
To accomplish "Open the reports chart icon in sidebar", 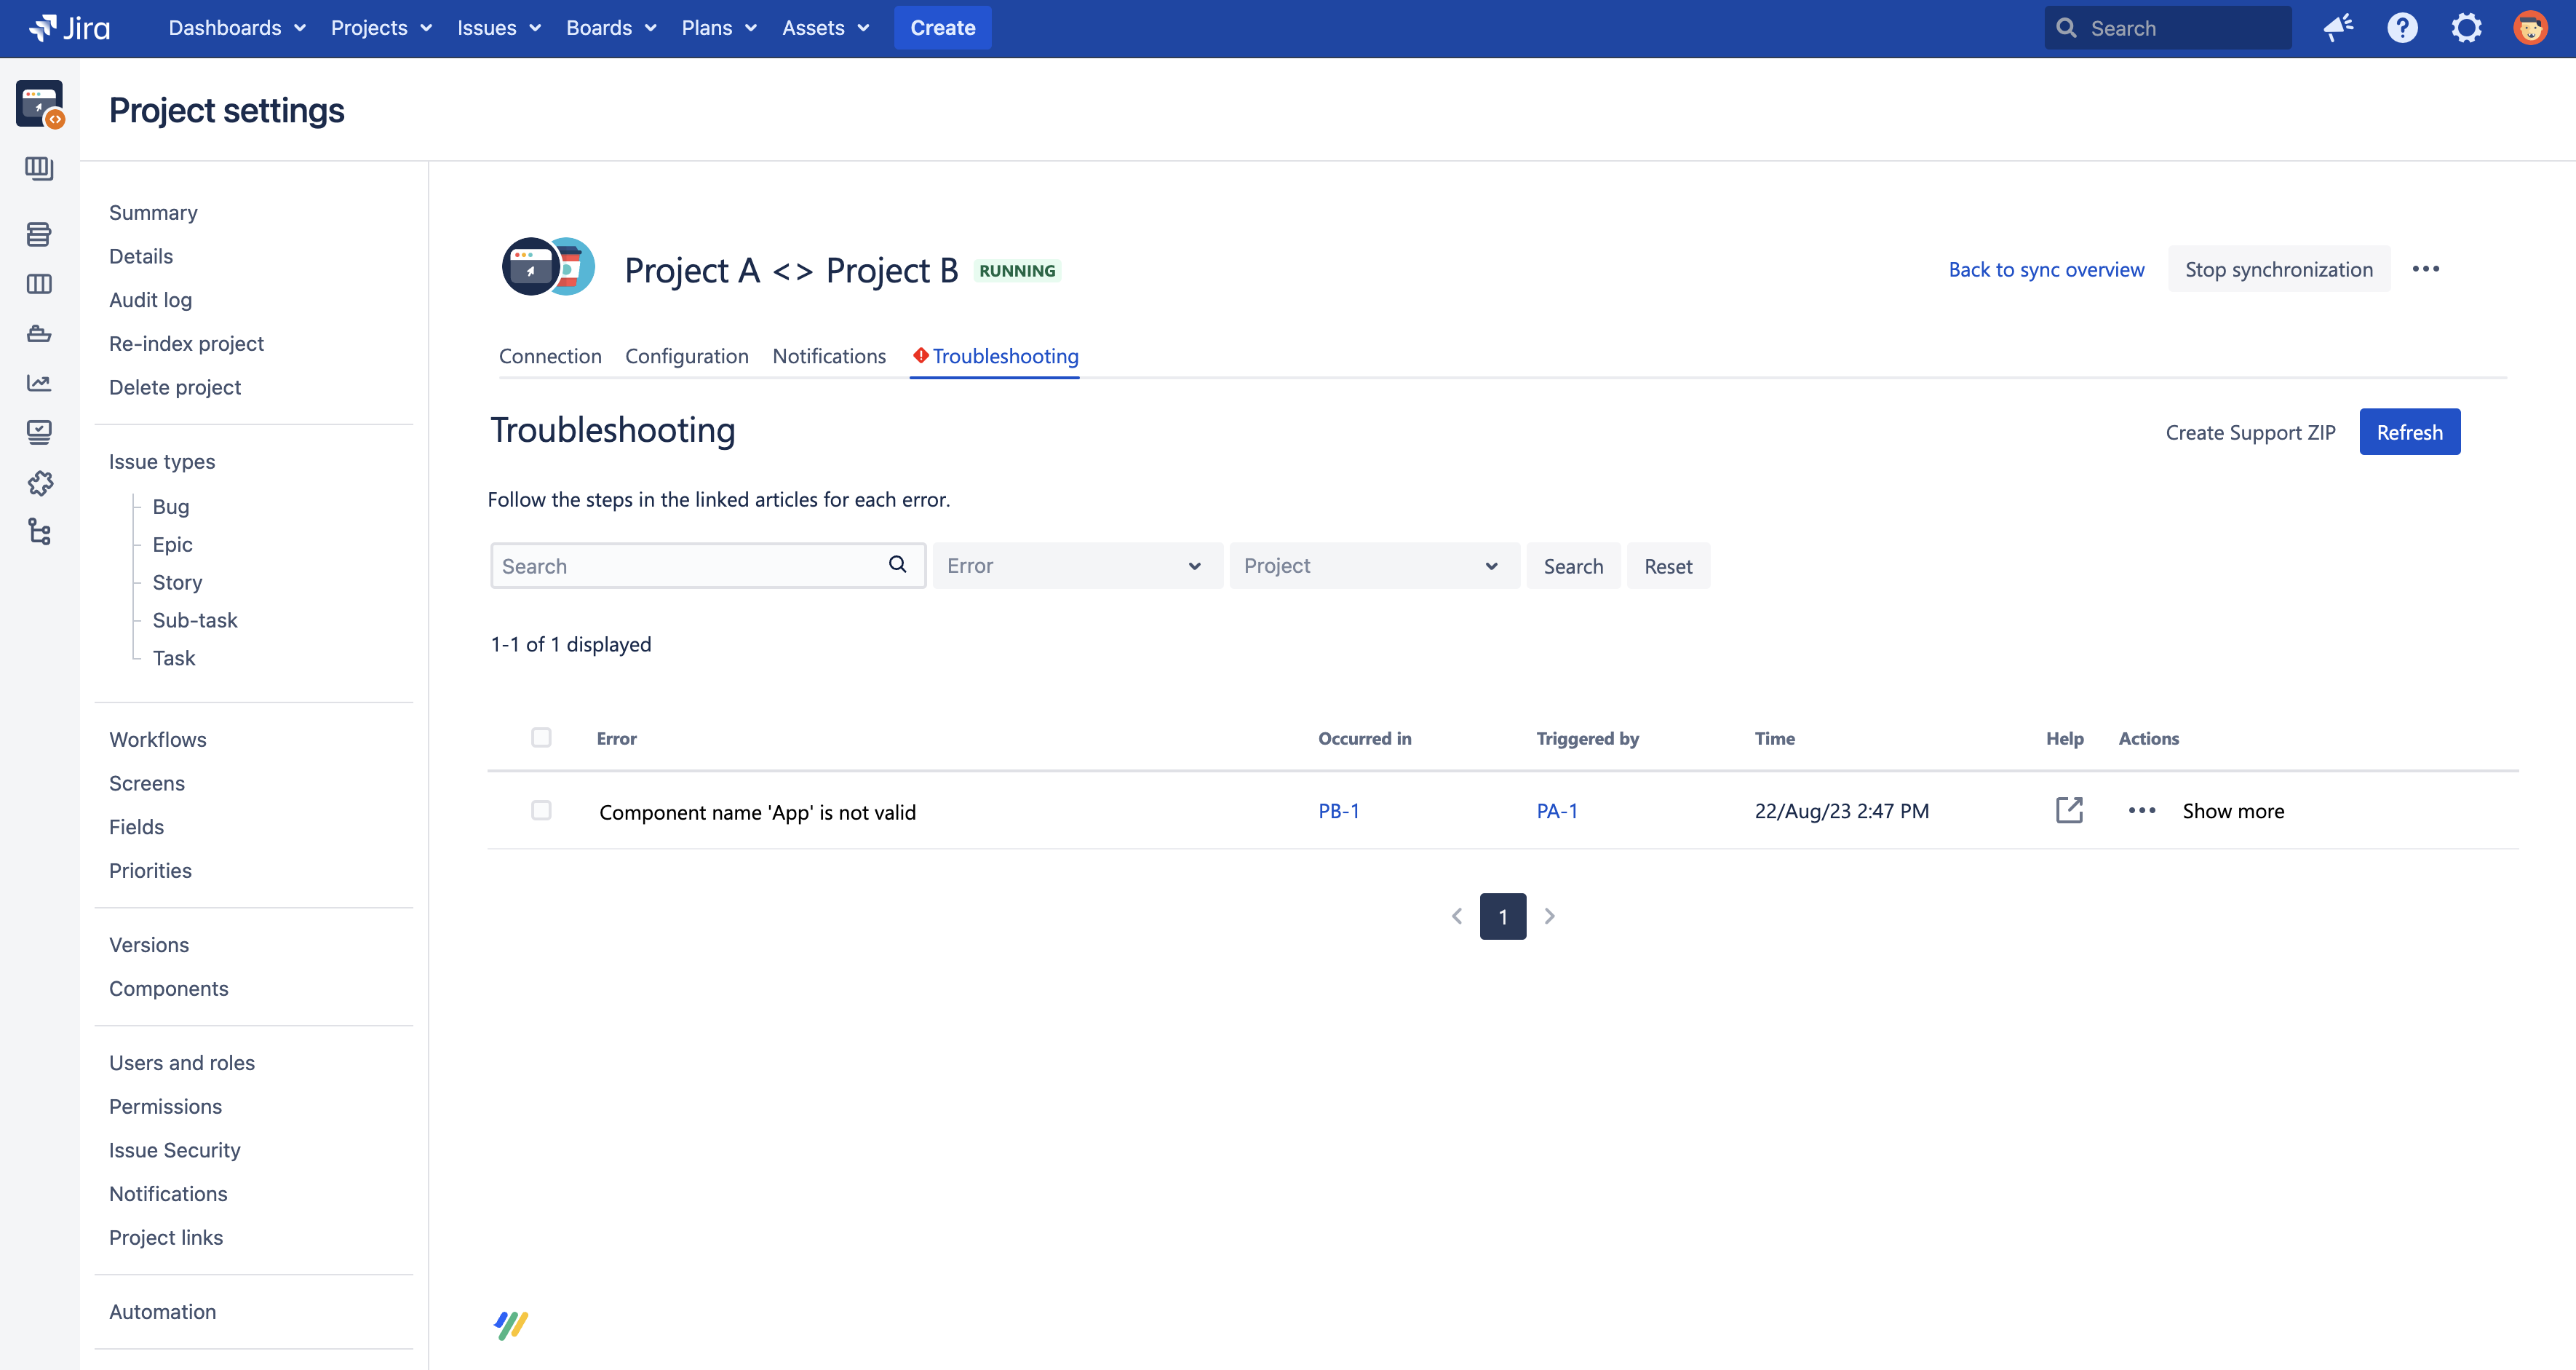I will pyautogui.click(x=40, y=383).
